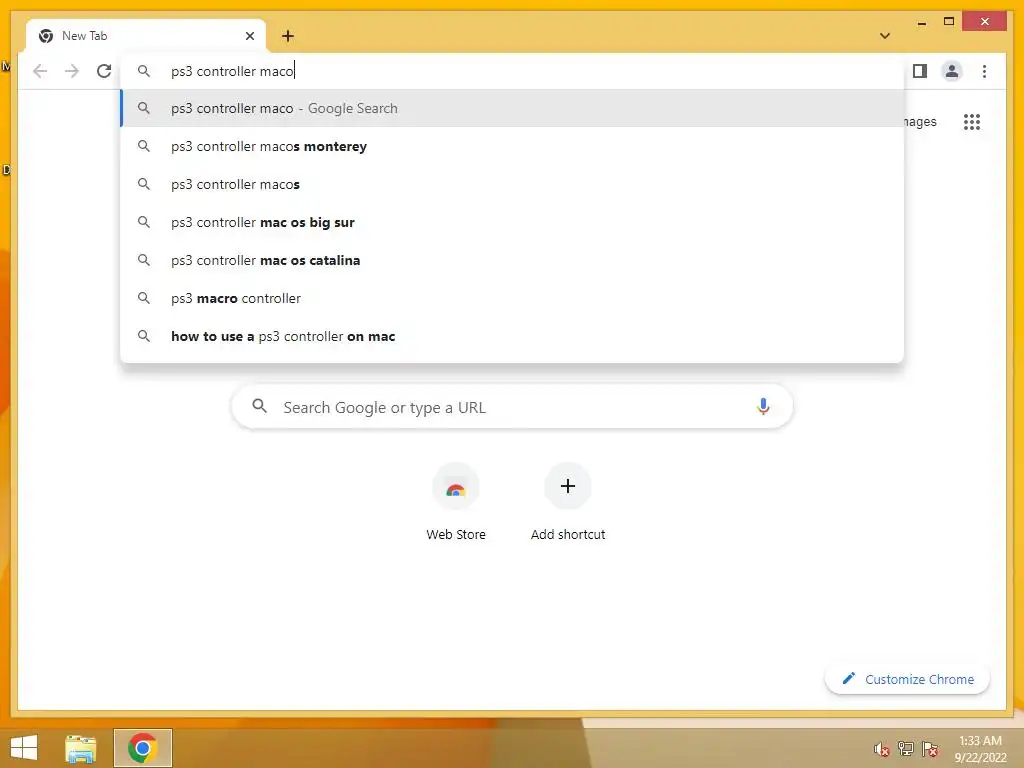Reload the page with the refresh icon
The image size is (1024, 768).
104,71
